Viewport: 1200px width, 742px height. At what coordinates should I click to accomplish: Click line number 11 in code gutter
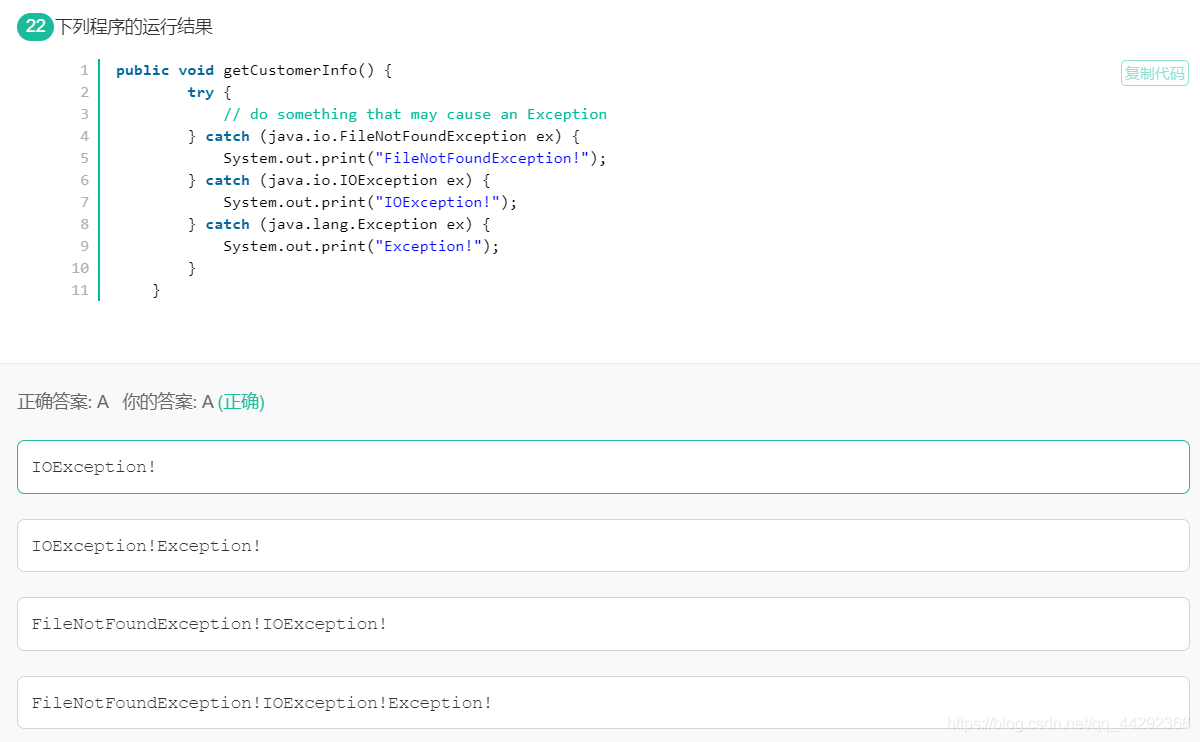tap(80, 290)
